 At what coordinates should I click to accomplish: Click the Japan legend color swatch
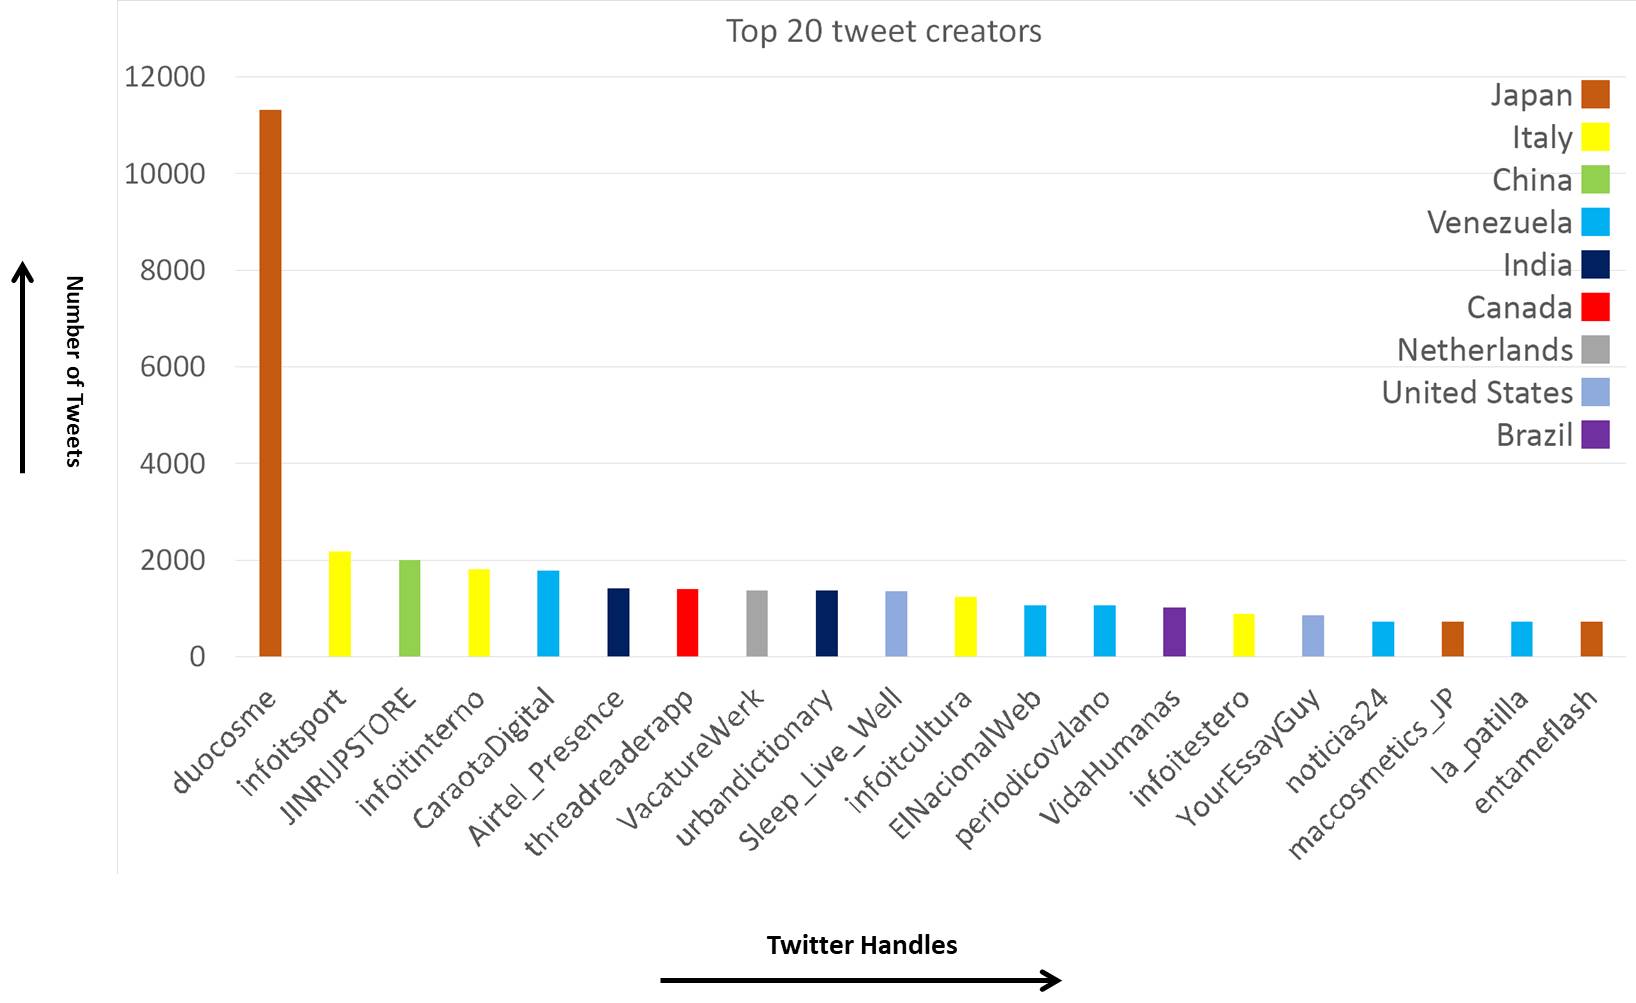click(1595, 94)
